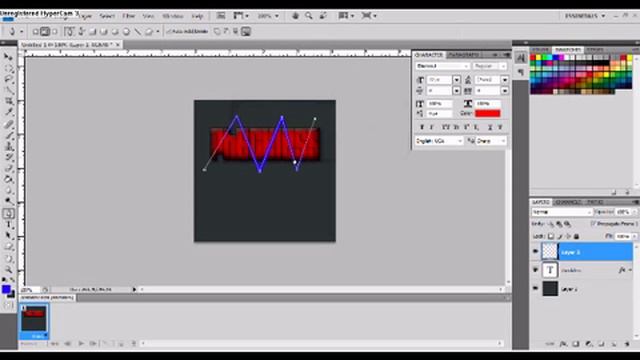The image size is (640, 360).
Task: Enable Paths mode in options bar
Action: (45, 31)
